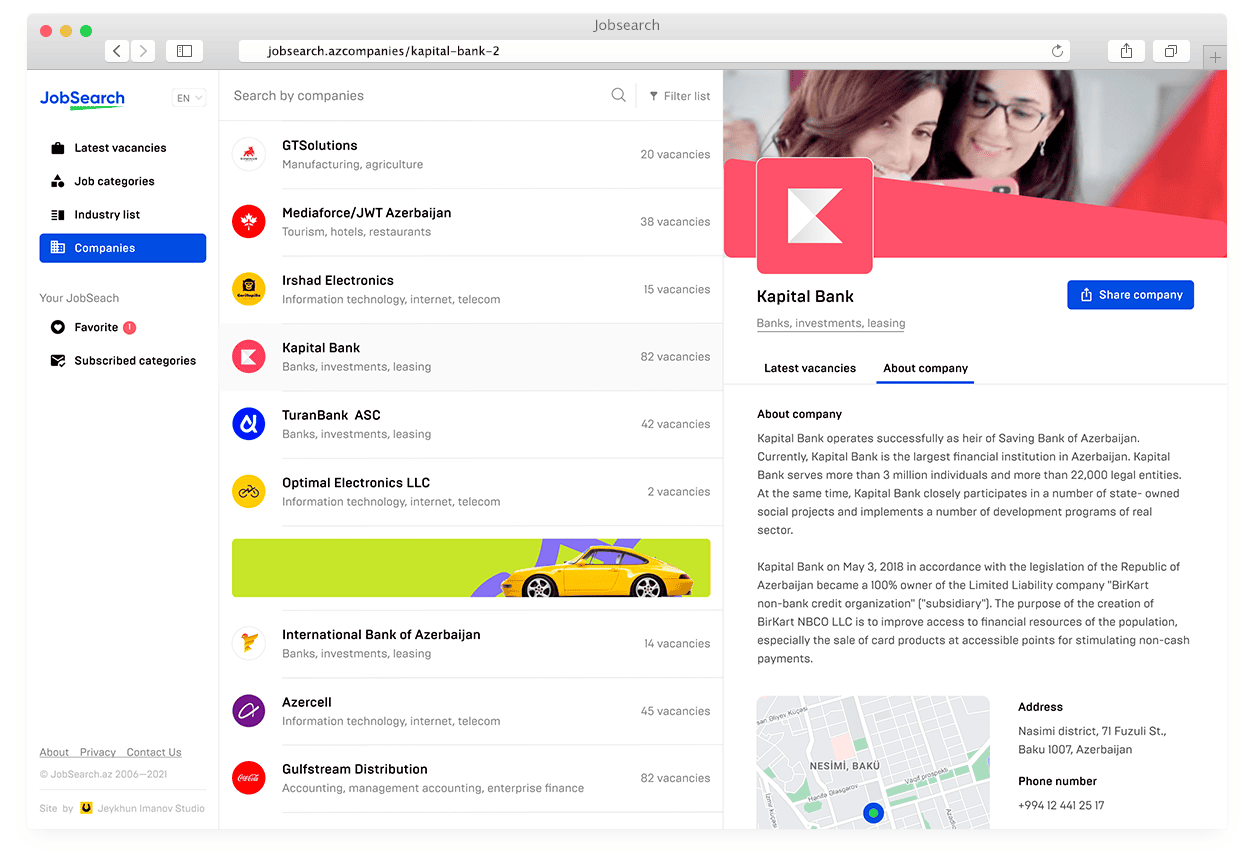This screenshot has width=1254, height=866.
Task: Click the large Kapital Bank profile logo
Action: 815,216
